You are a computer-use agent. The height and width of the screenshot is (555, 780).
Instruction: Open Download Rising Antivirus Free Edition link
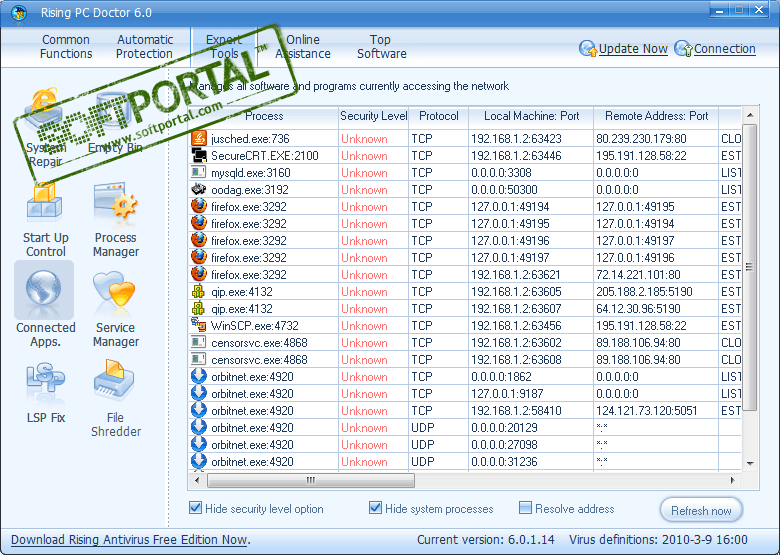pyautogui.click(x=130, y=540)
